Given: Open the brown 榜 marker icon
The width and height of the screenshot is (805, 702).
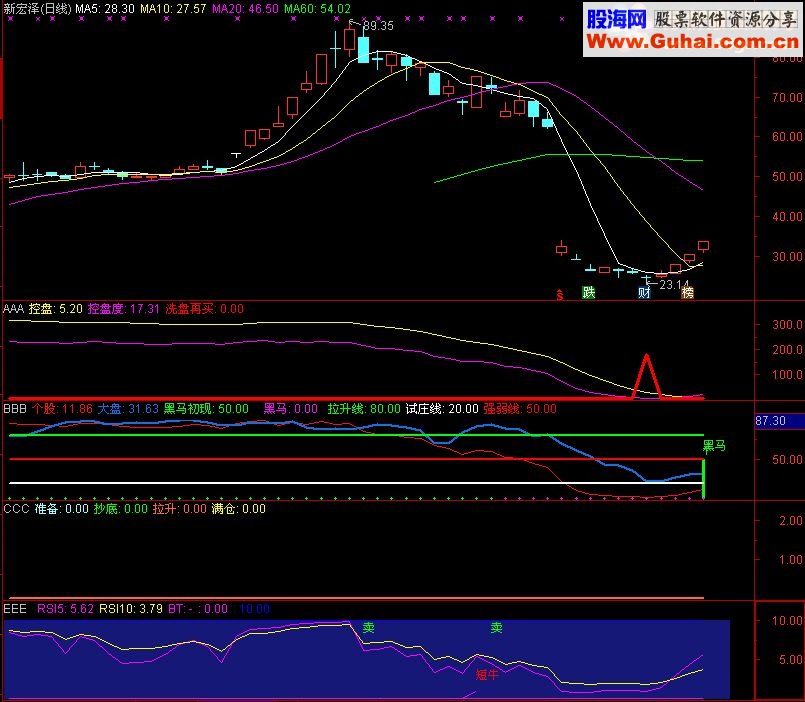Looking at the screenshot, I should point(687,293).
